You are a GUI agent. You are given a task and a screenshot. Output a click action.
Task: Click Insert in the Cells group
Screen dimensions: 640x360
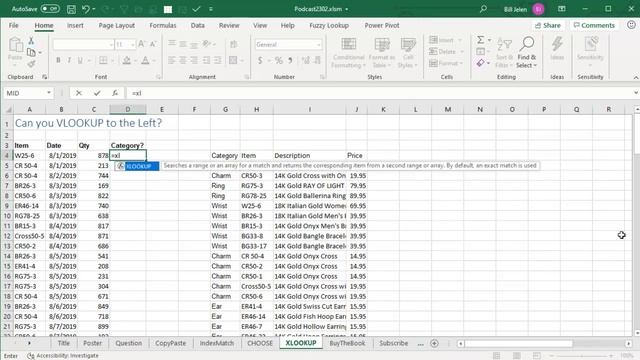coord(445,40)
